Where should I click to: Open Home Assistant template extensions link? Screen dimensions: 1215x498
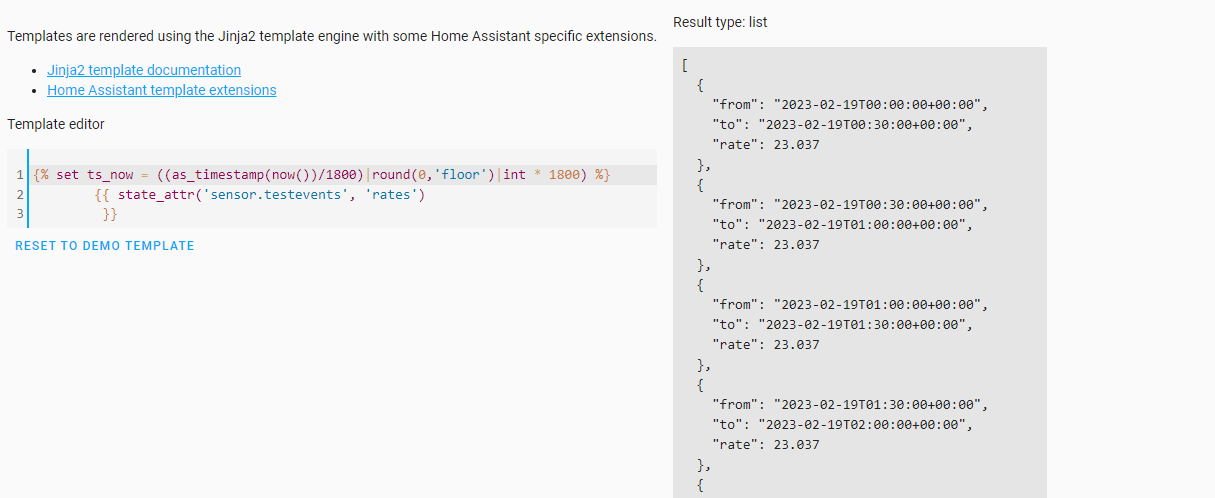click(x=162, y=90)
